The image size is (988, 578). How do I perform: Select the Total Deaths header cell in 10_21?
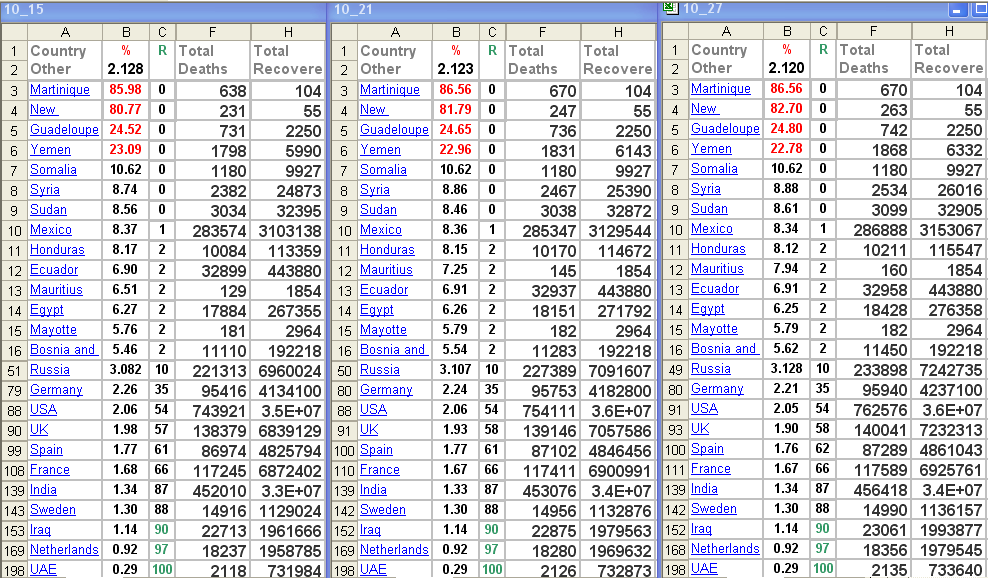point(543,60)
